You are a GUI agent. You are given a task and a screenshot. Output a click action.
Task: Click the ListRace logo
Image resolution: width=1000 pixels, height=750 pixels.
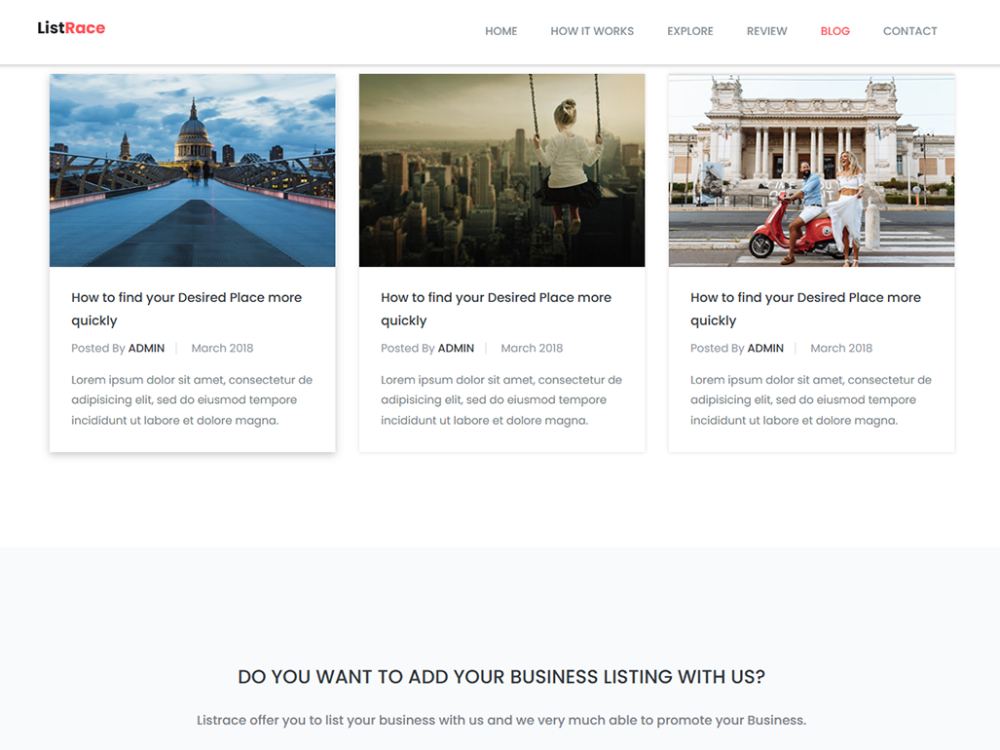(72, 27)
